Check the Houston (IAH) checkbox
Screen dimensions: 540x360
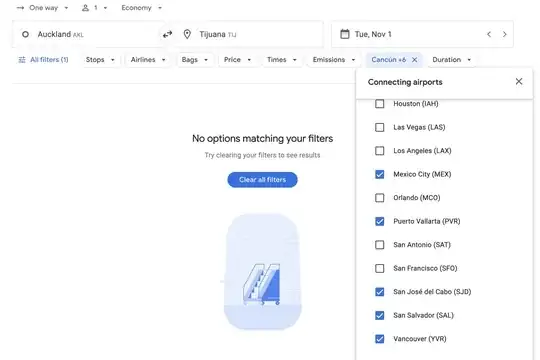(380, 104)
